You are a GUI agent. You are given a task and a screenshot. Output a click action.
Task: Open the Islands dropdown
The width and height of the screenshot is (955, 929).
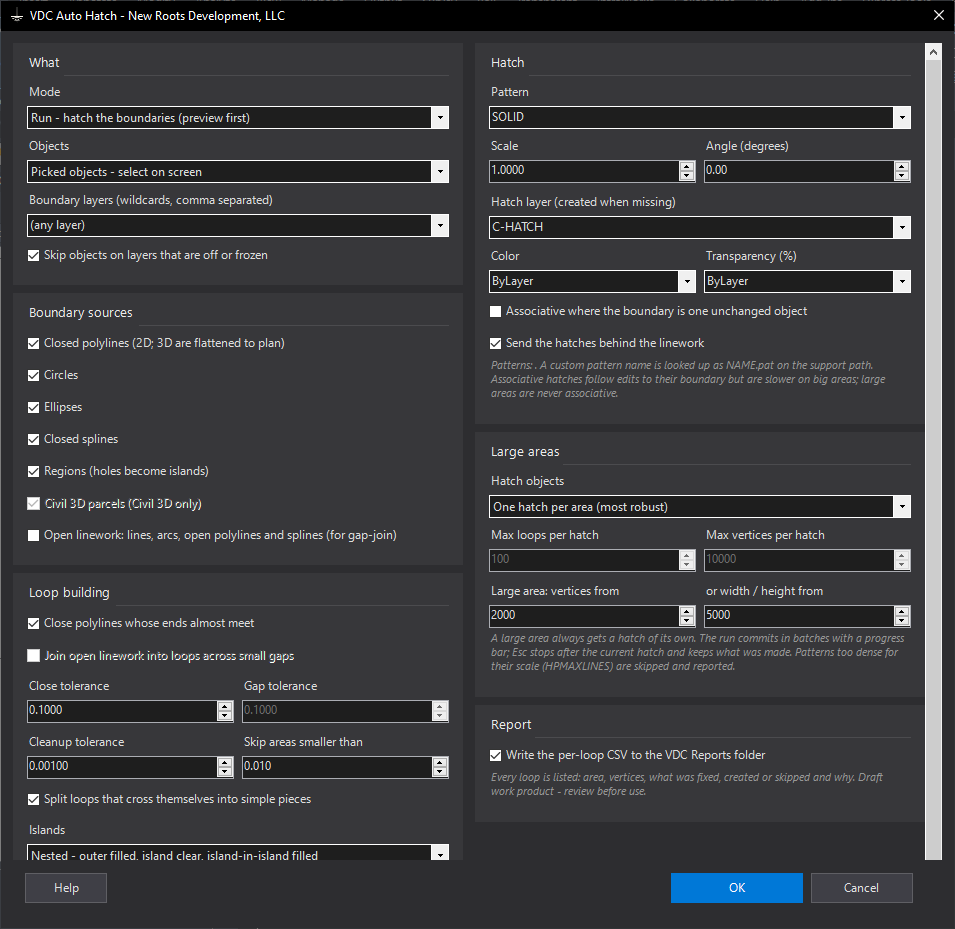[440, 853]
